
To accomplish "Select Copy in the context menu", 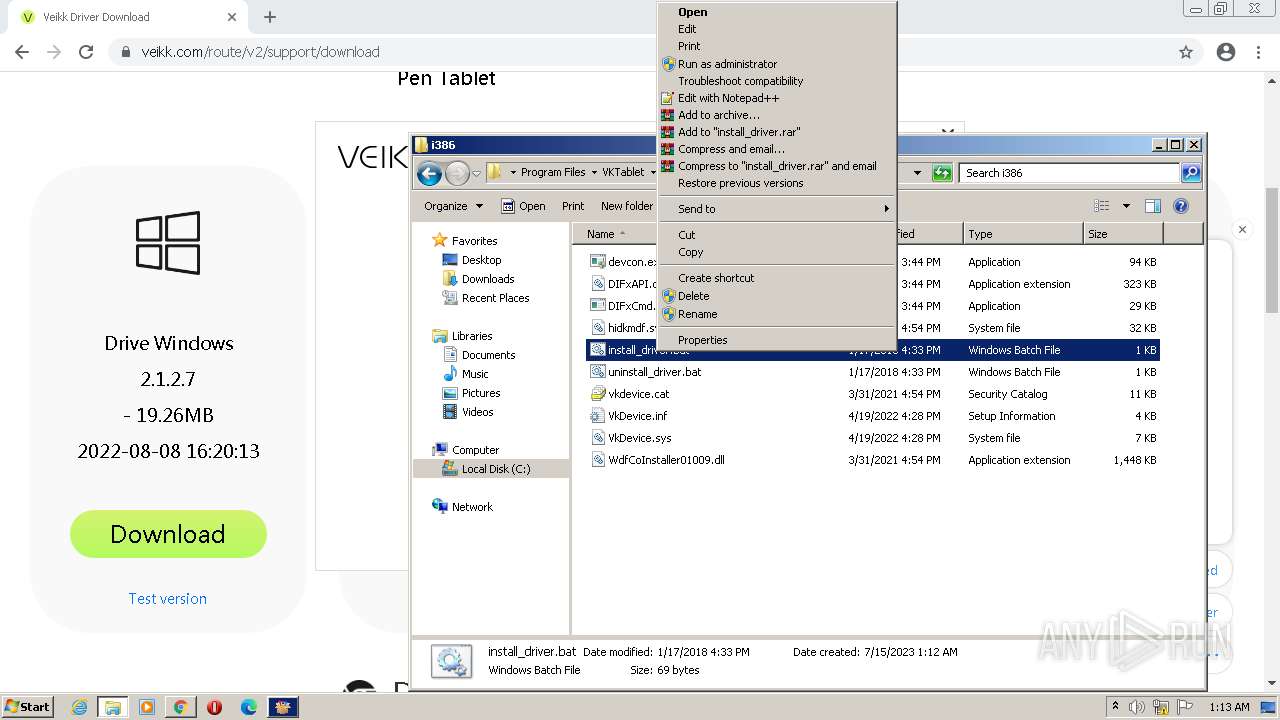I will 776,252.
